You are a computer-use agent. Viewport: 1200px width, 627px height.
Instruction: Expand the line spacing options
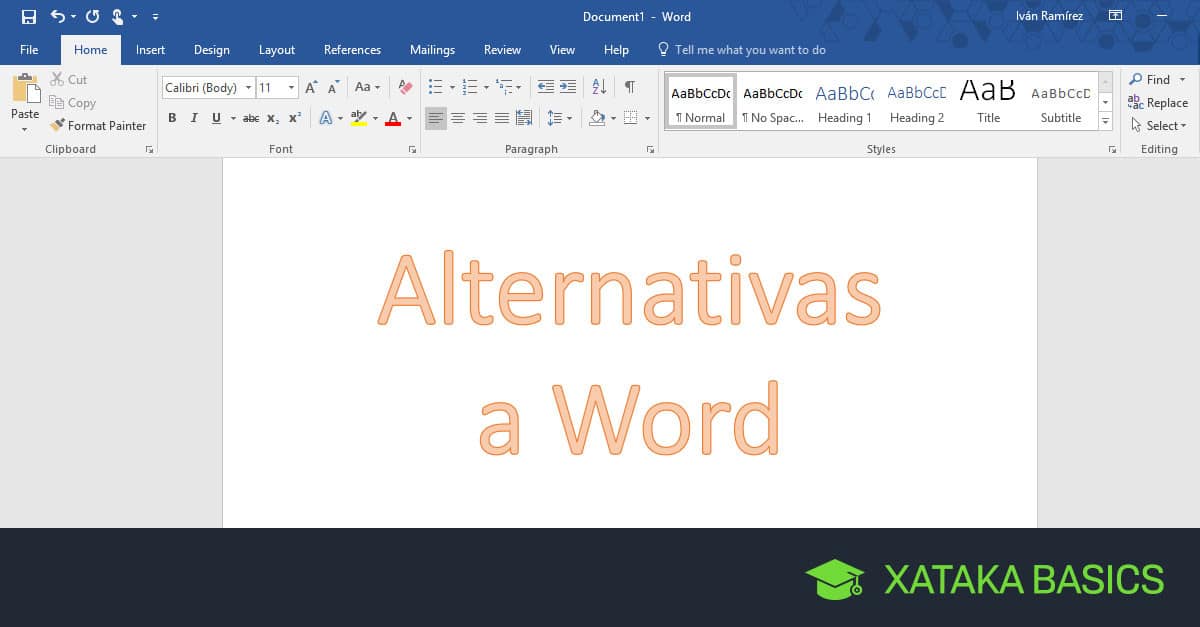point(570,118)
